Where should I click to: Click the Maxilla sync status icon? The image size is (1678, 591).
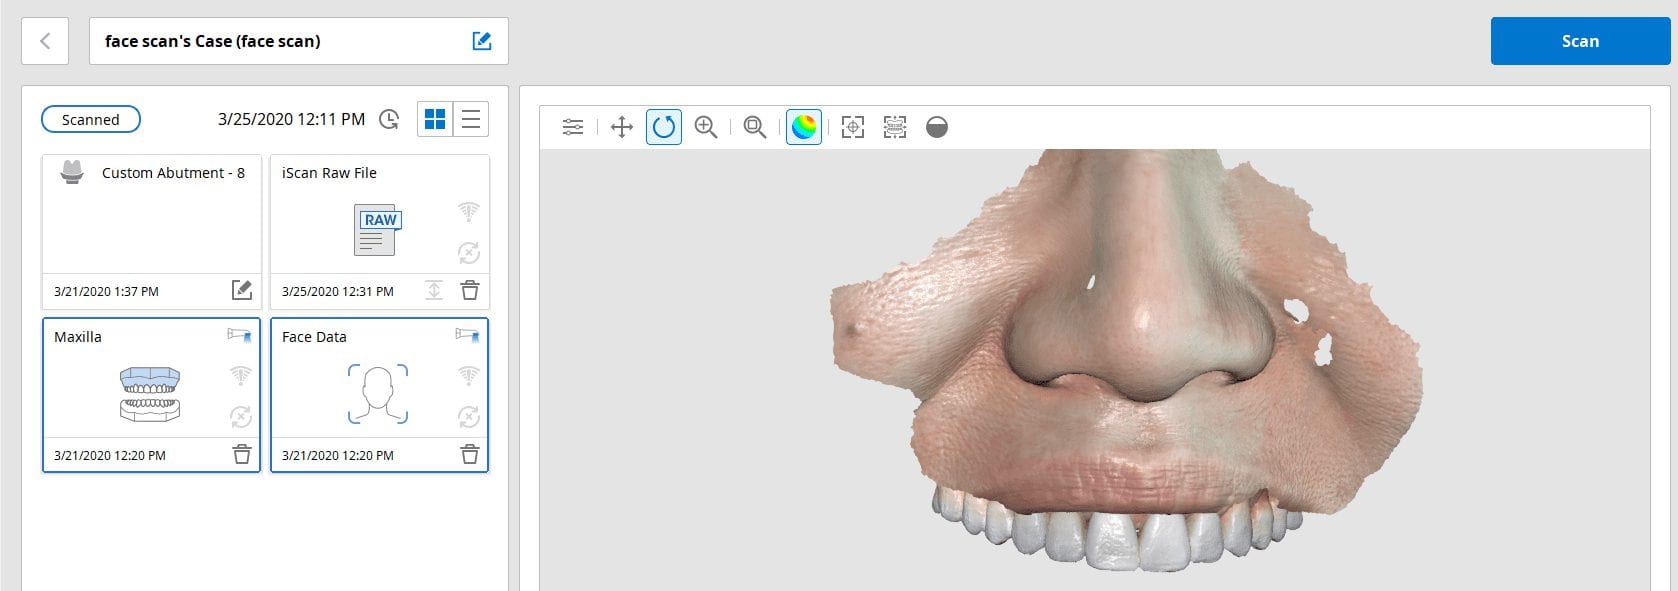(x=240, y=417)
